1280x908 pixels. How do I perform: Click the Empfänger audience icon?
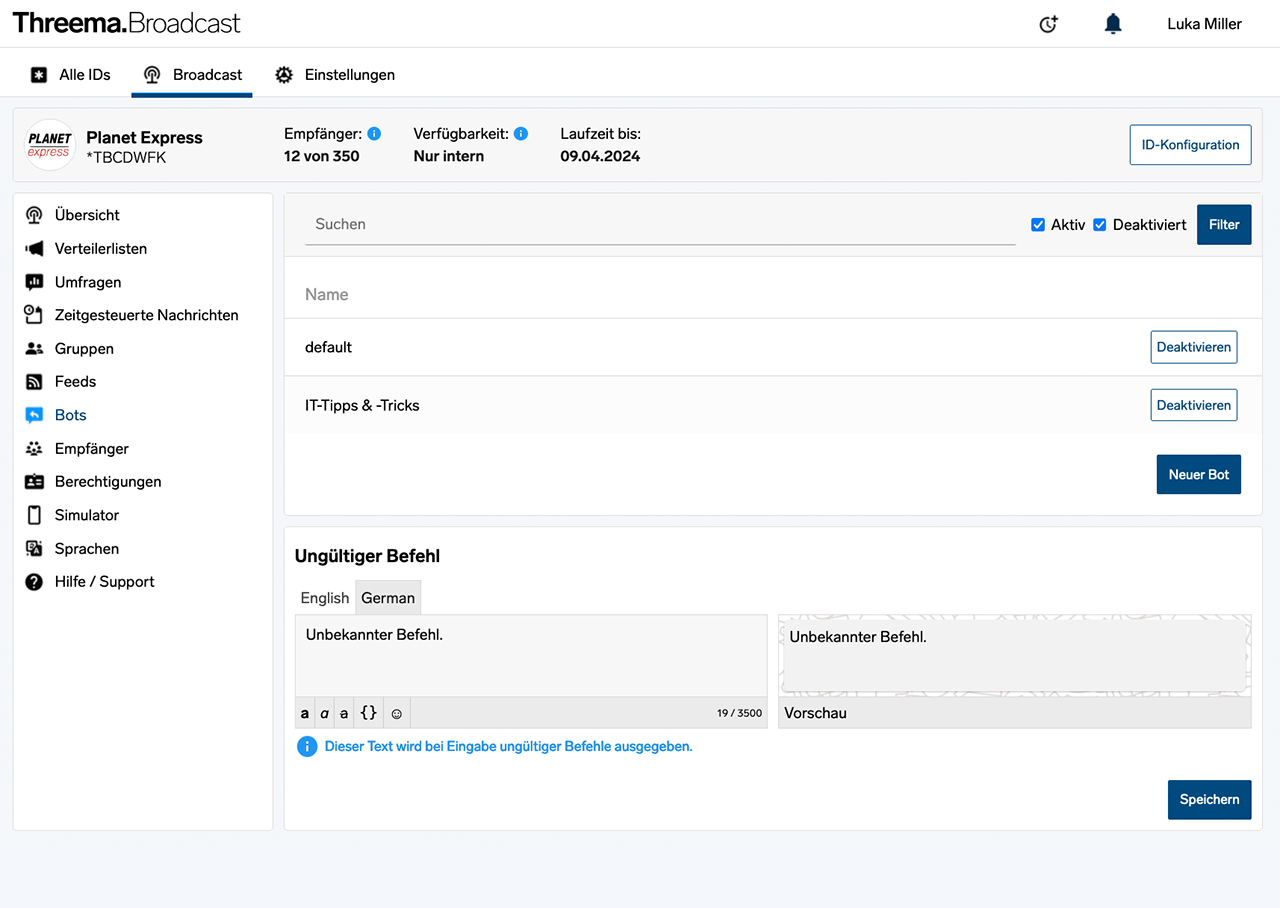pos(34,449)
